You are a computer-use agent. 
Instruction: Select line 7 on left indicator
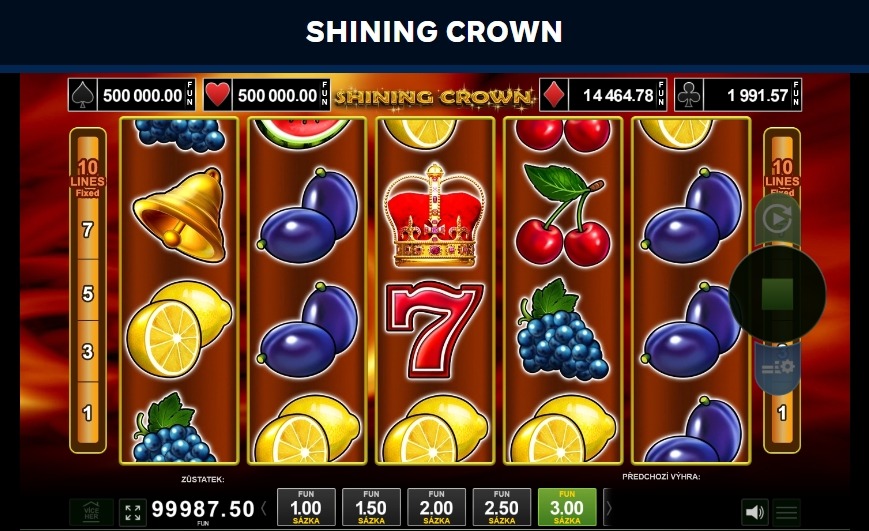(88, 229)
